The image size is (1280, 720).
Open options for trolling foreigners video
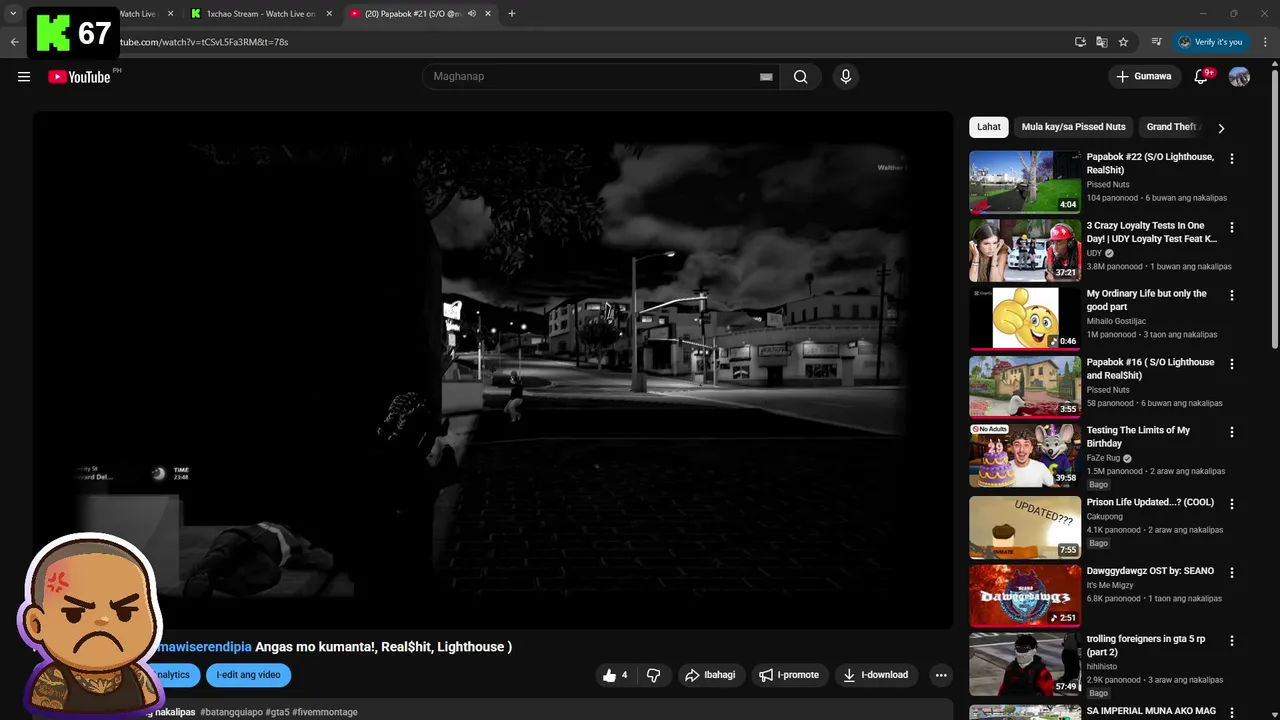pyautogui.click(x=1232, y=641)
